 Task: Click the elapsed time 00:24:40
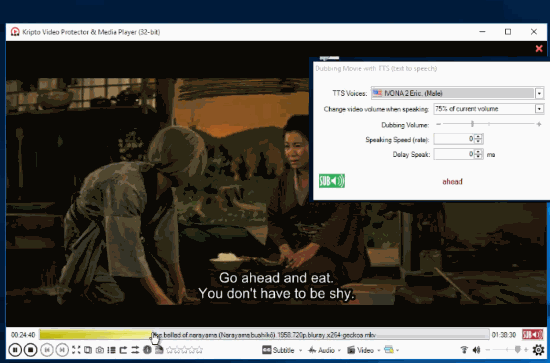coord(23,335)
